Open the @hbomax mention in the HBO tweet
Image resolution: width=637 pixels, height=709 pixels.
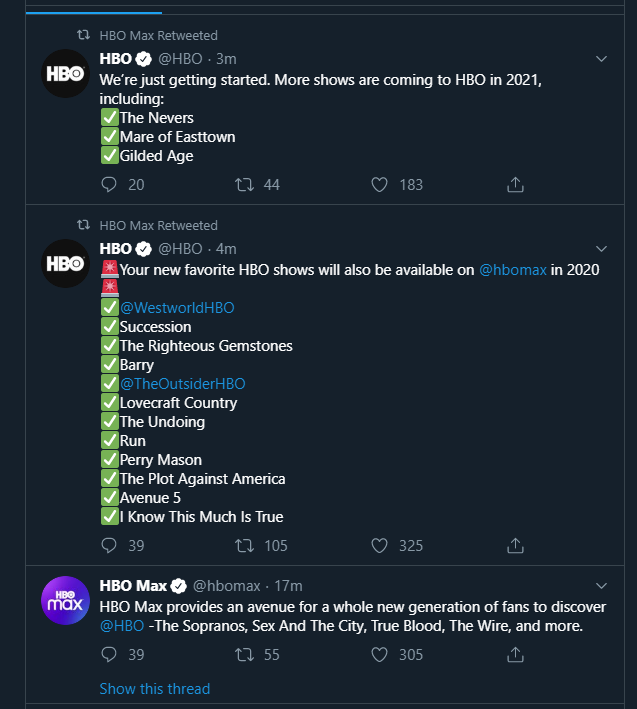(x=513, y=270)
